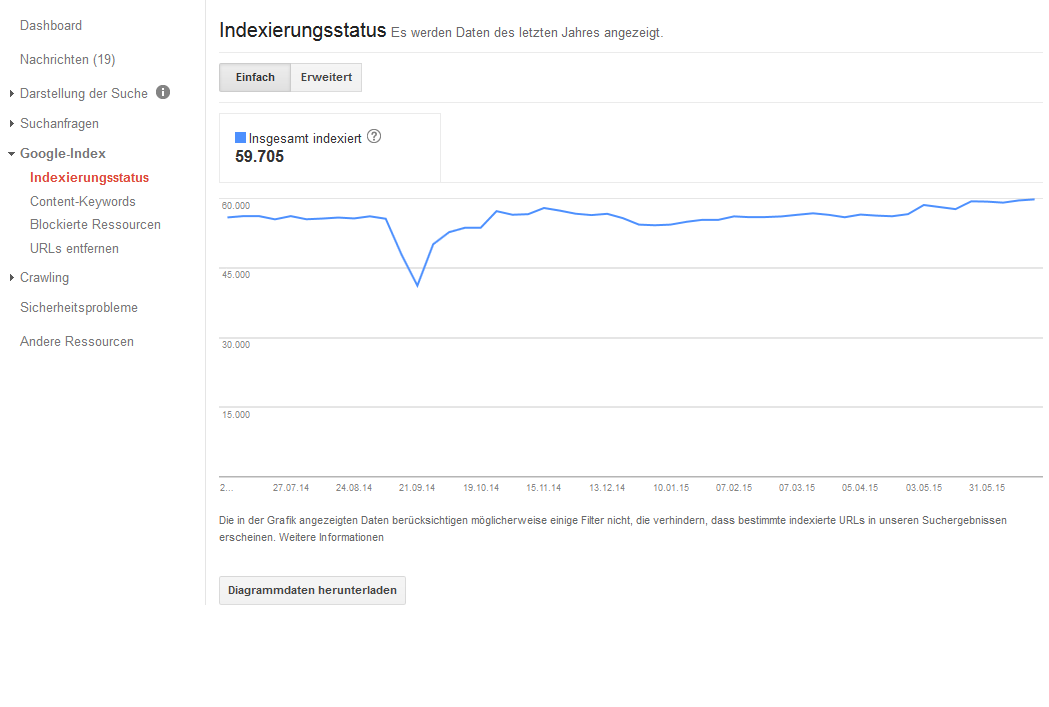
Task: Open Blockierte Ressourcen in the sidebar
Action: pyautogui.click(x=96, y=225)
